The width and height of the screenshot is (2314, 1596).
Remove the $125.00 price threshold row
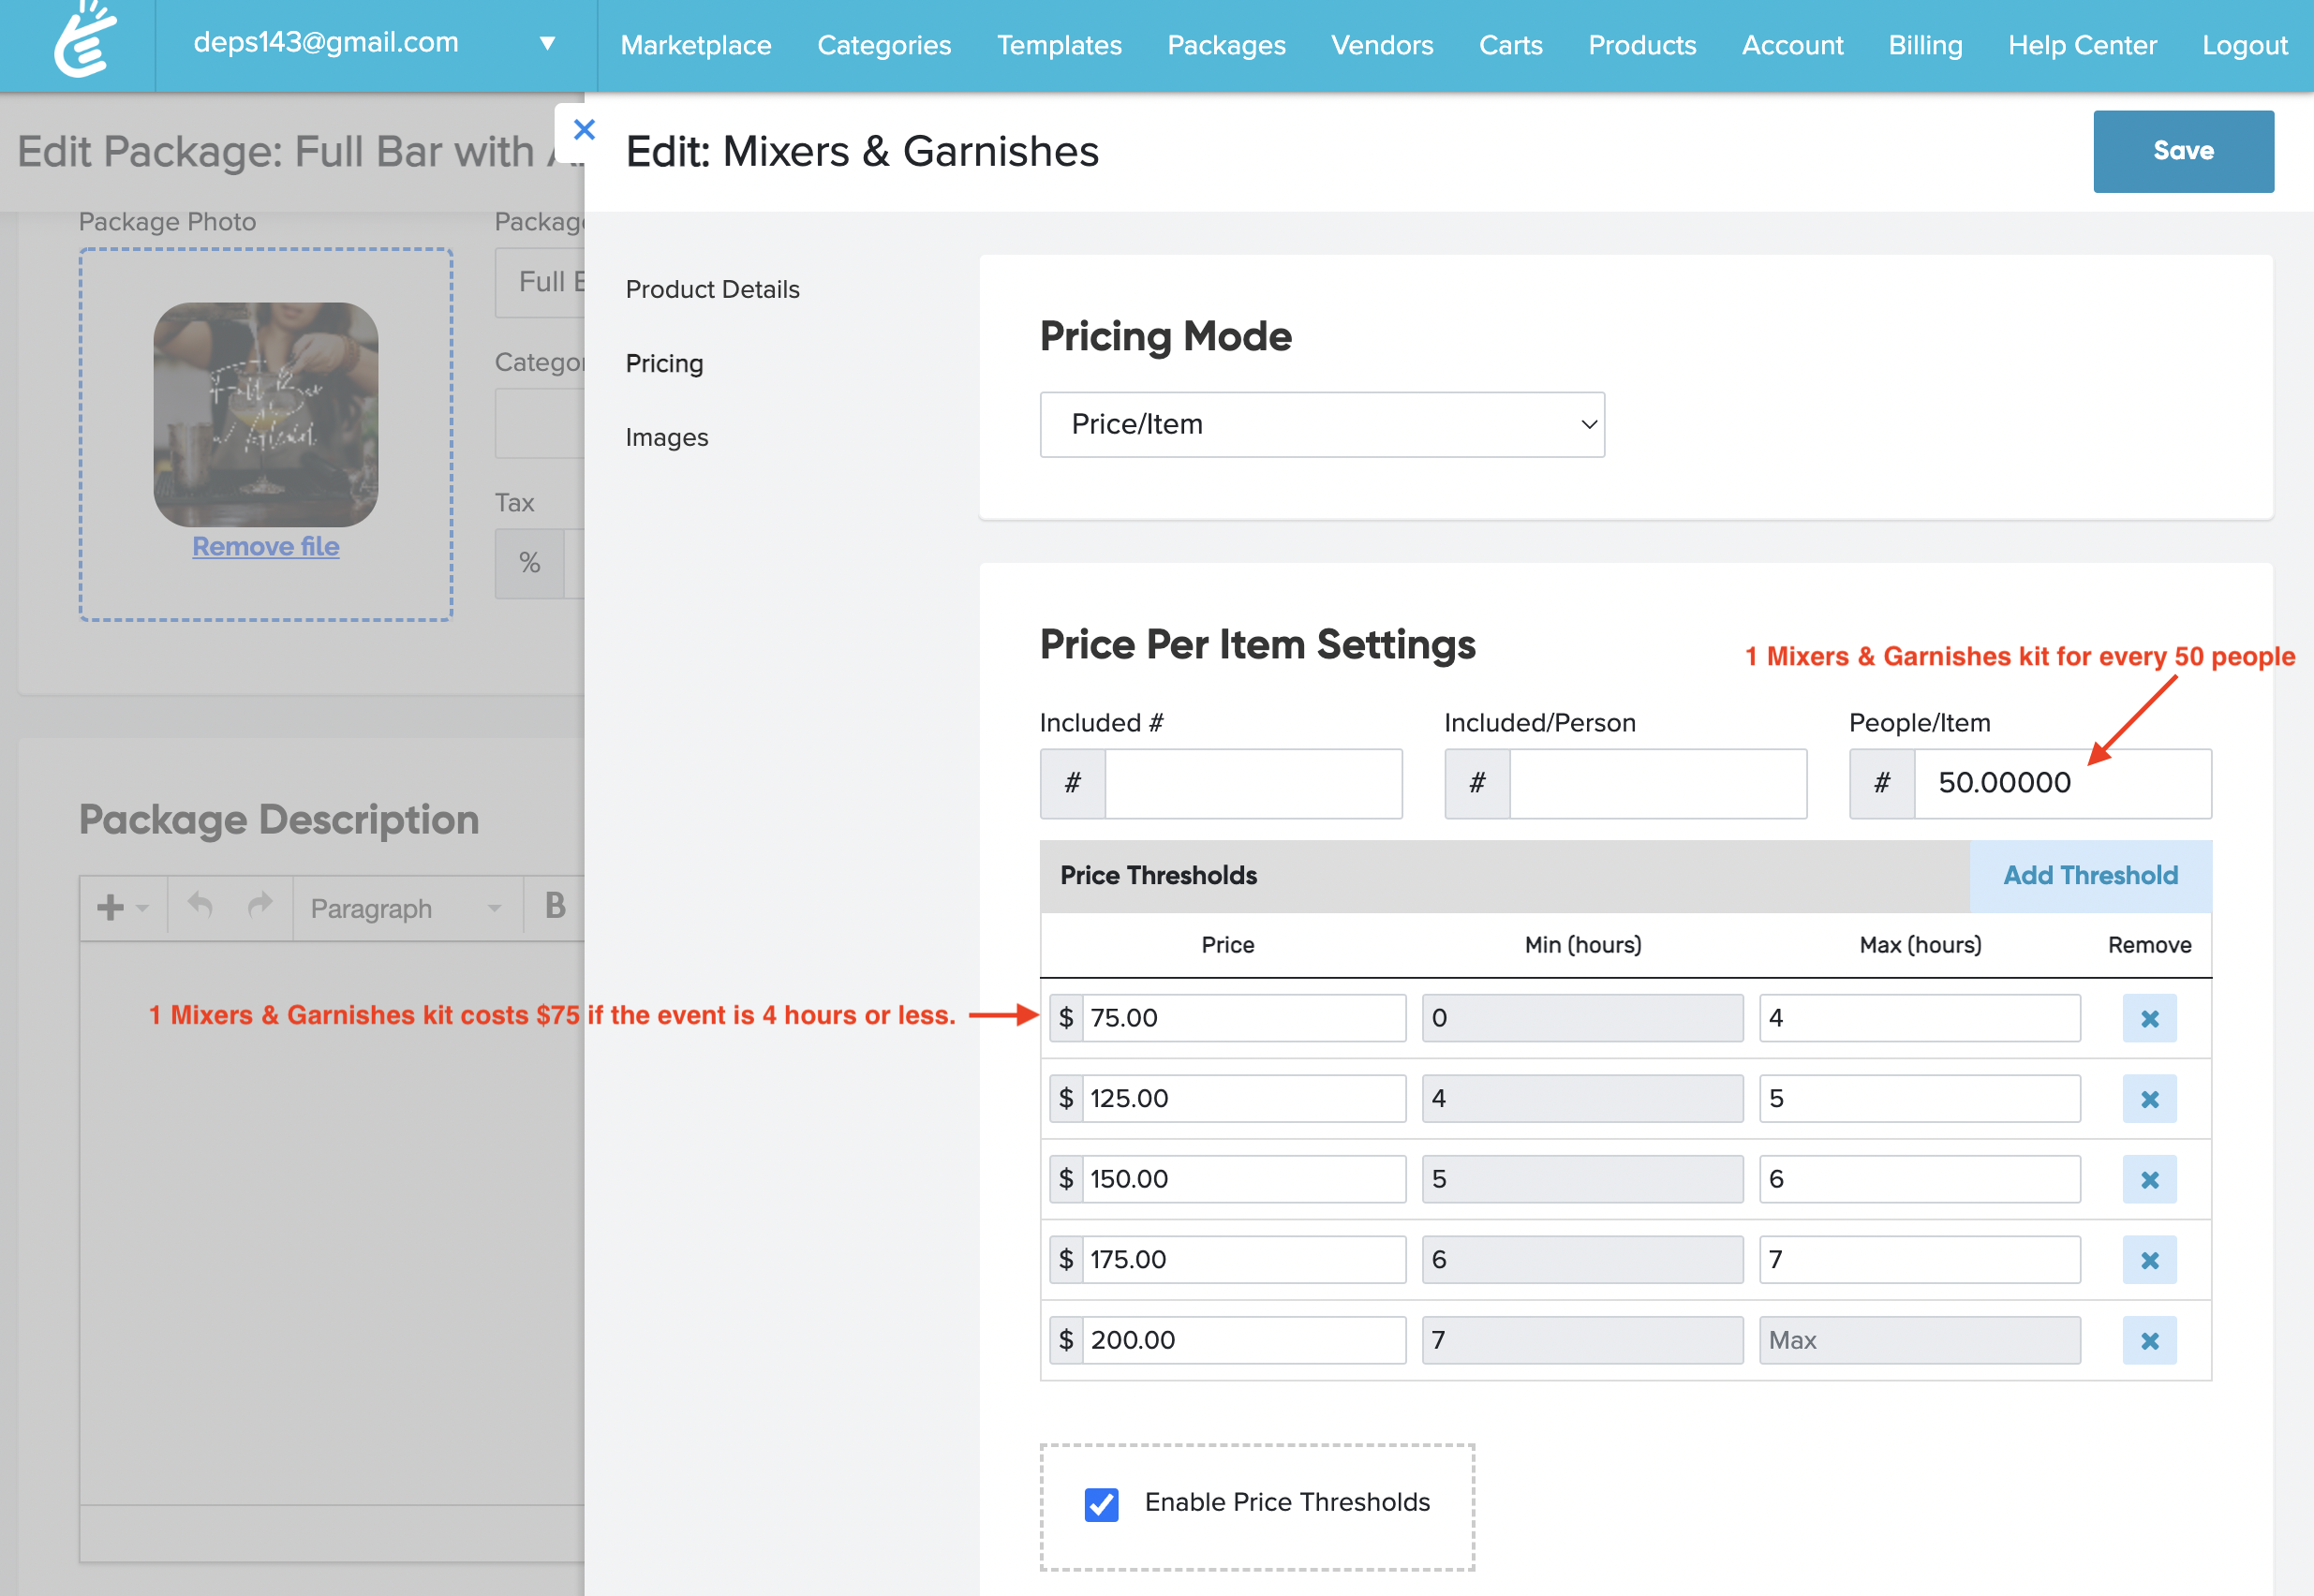pyautogui.click(x=2149, y=1099)
